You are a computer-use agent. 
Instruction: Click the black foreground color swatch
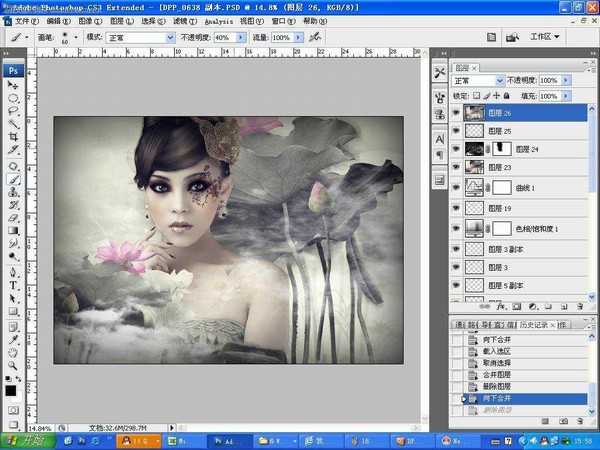click(11, 390)
